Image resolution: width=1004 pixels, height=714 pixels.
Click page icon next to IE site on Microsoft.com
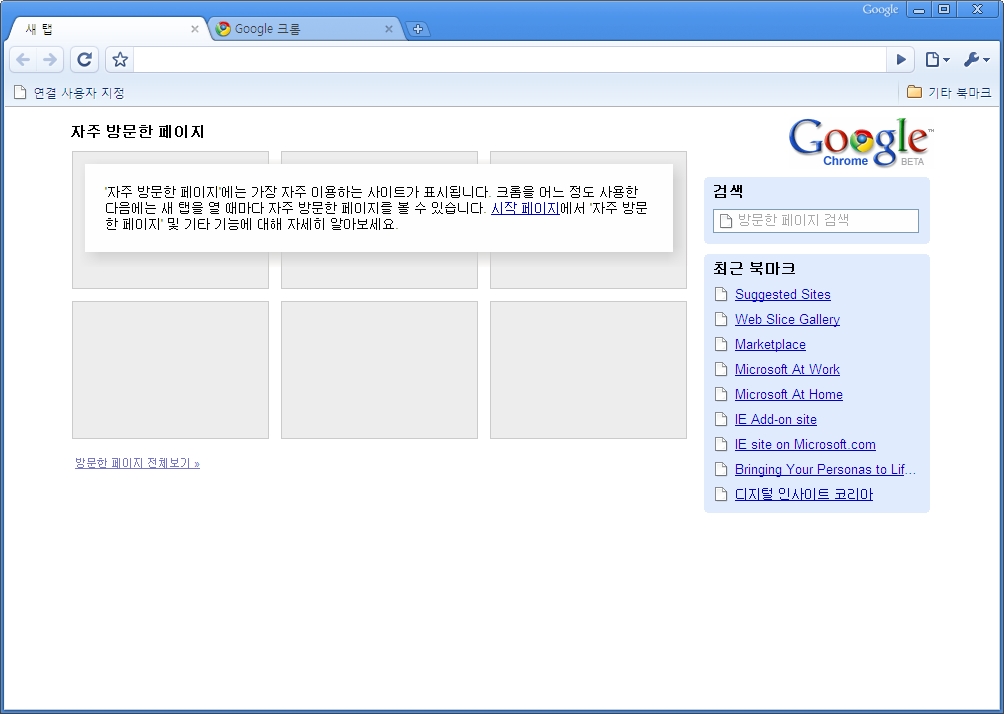(721, 444)
